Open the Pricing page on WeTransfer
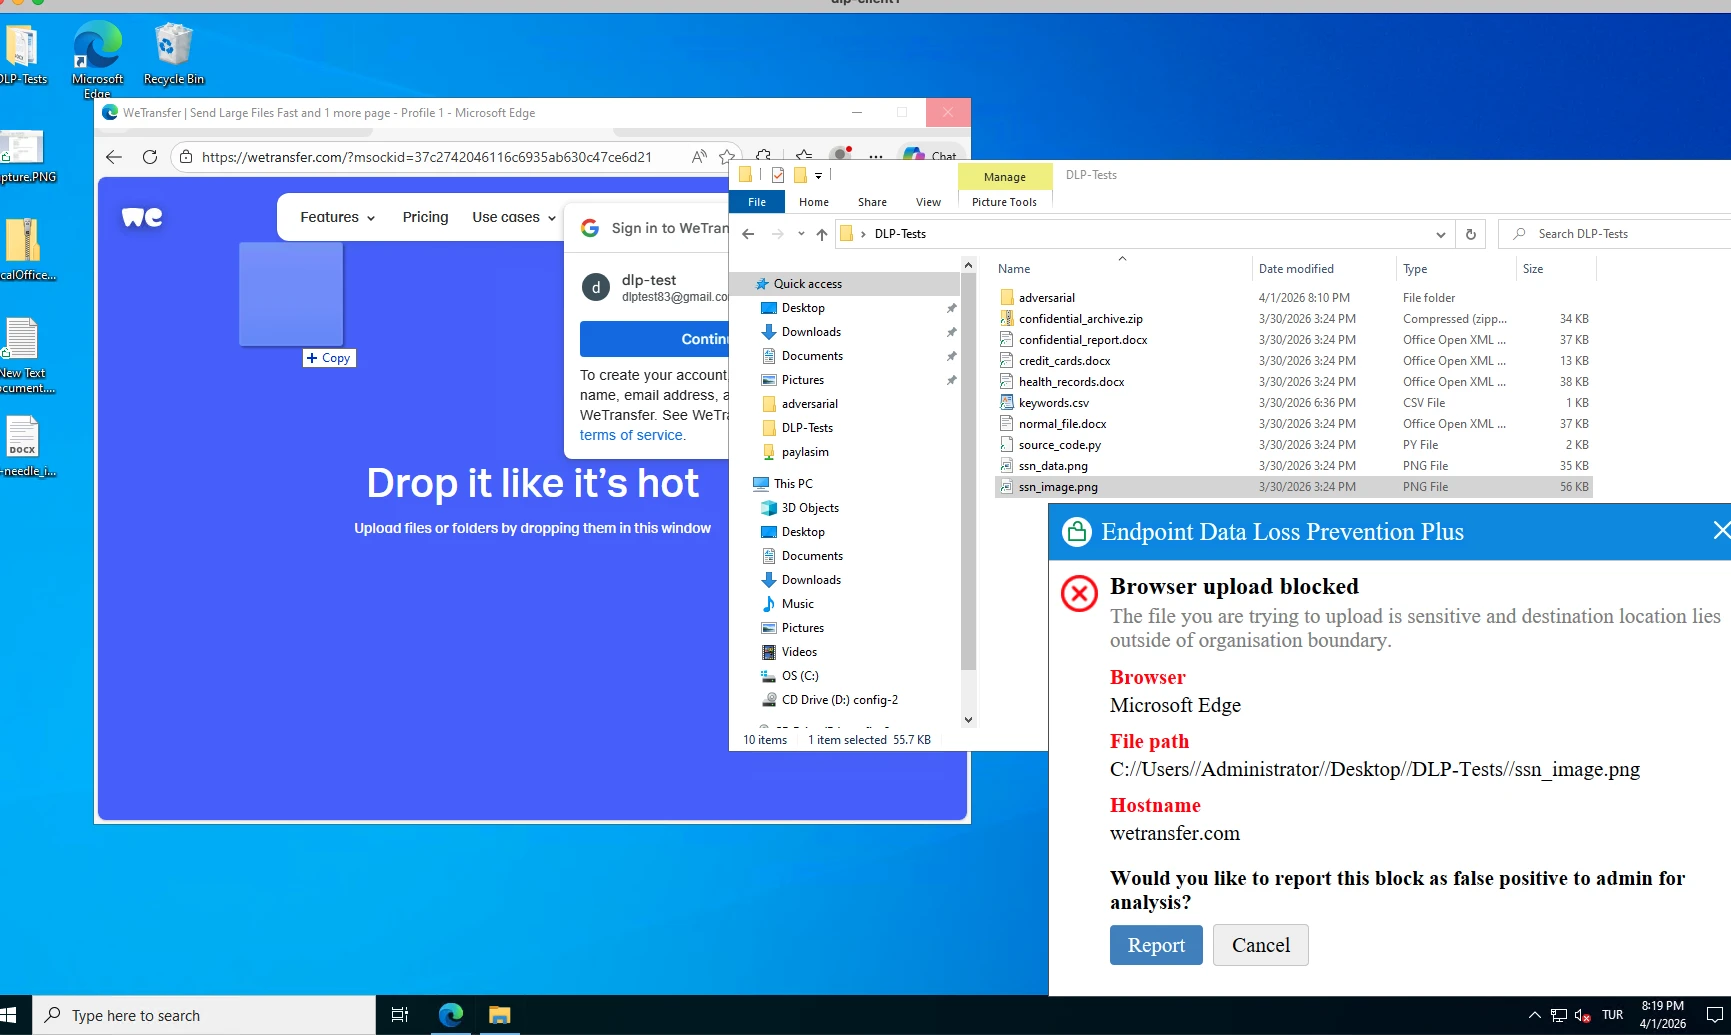The width and height of the screenshot is (1731, 1035). pyautogui.click(x=425, y=217)
